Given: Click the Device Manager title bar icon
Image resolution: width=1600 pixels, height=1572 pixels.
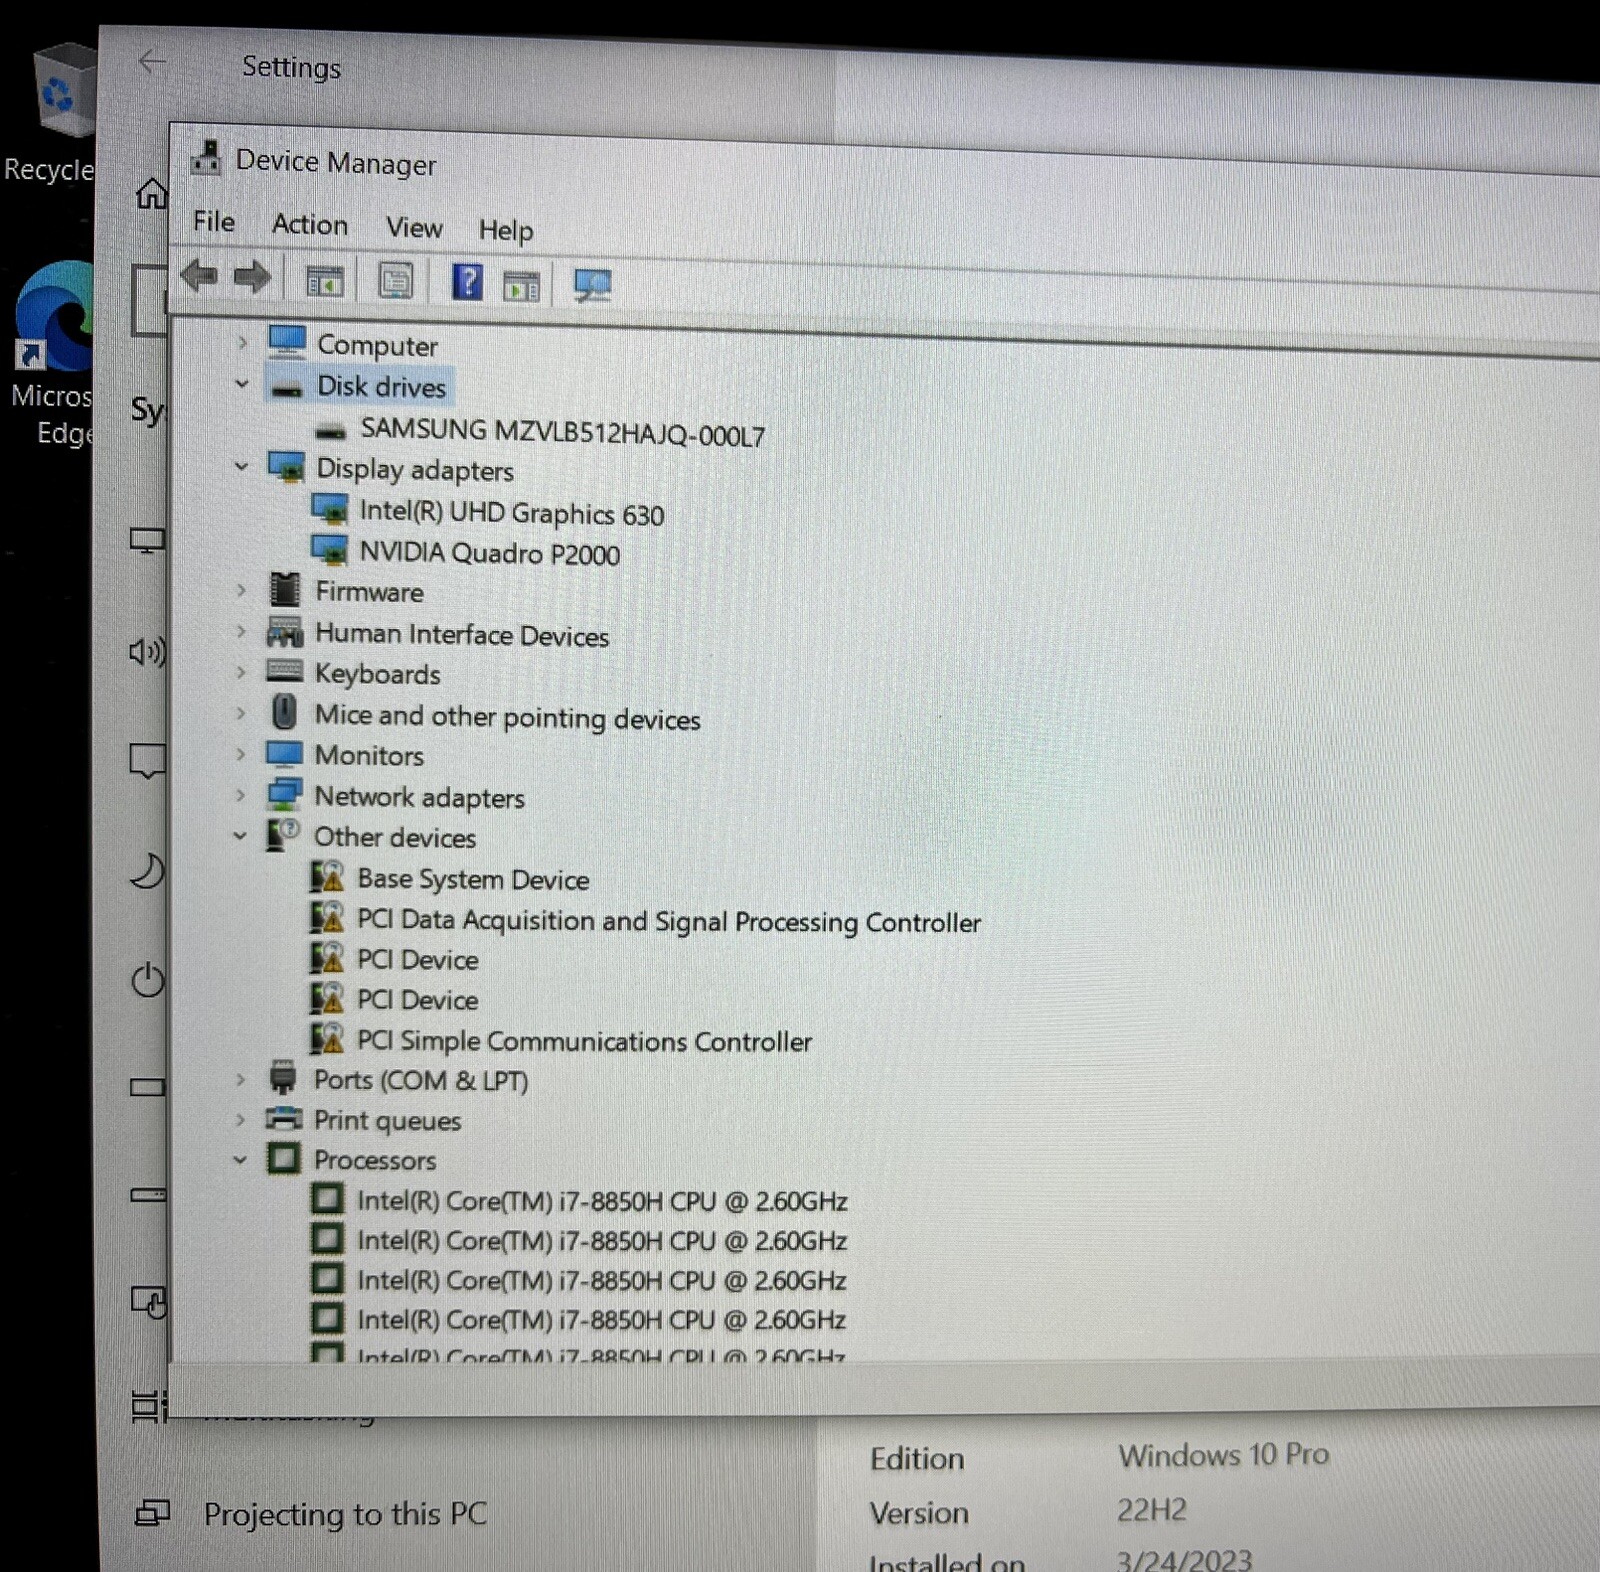Looking at the screenshot, I should pyautogui.click(x=206, y=157).
